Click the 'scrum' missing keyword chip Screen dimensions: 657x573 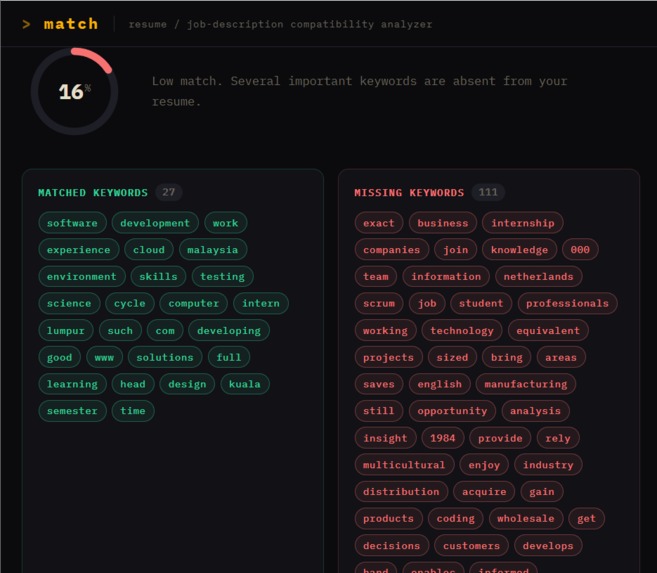pyautogui.click(x=379, y=303)
